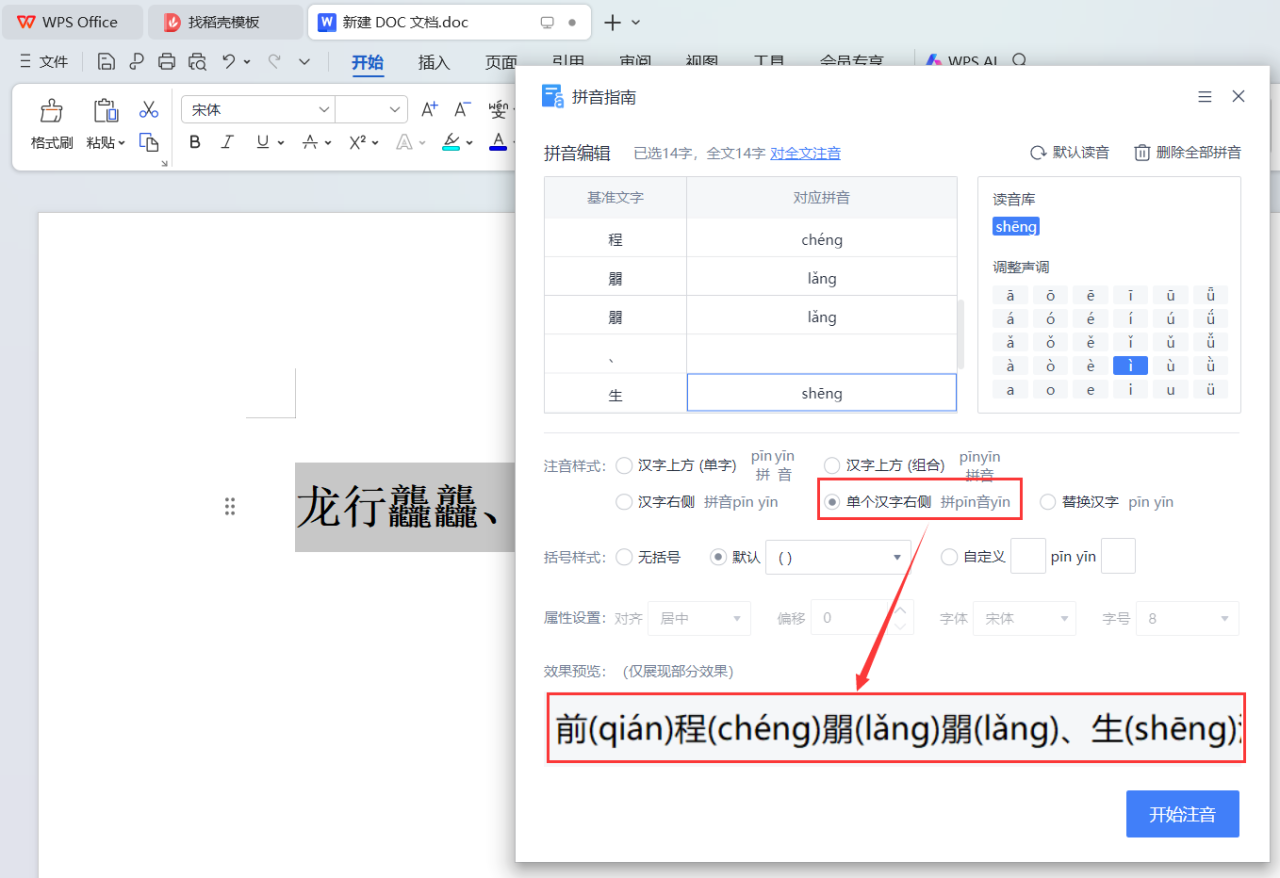Image resolution: width=1280 pixels, height=878 pixels.
Task: Open Print Preview icon
Action: tap(198, 62)
